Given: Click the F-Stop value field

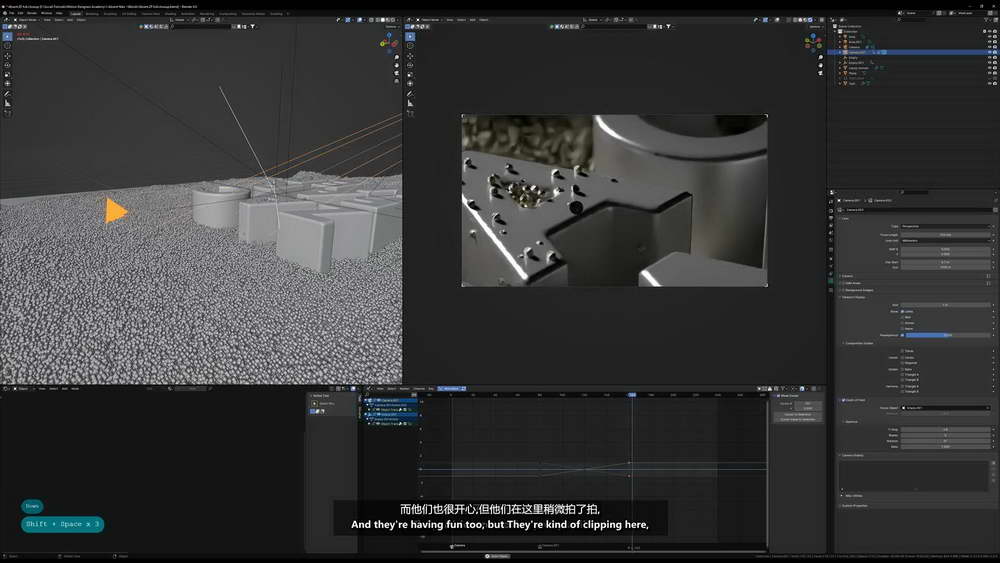Looking at the screenshot, I should click(946, 430).
